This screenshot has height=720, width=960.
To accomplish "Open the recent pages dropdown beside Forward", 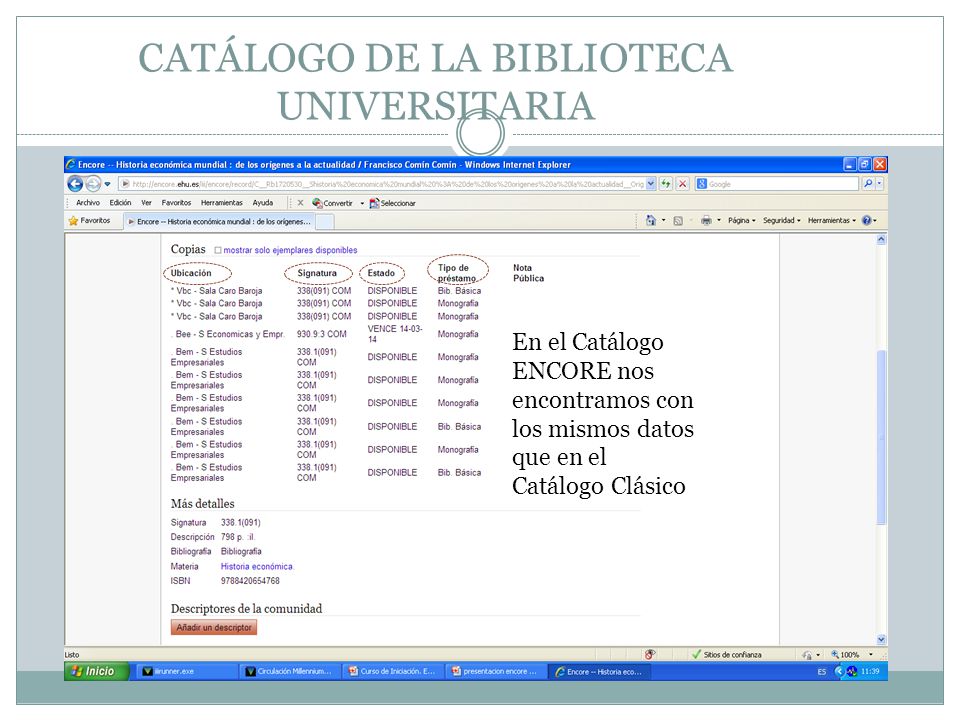I will (x=107, y=184).
